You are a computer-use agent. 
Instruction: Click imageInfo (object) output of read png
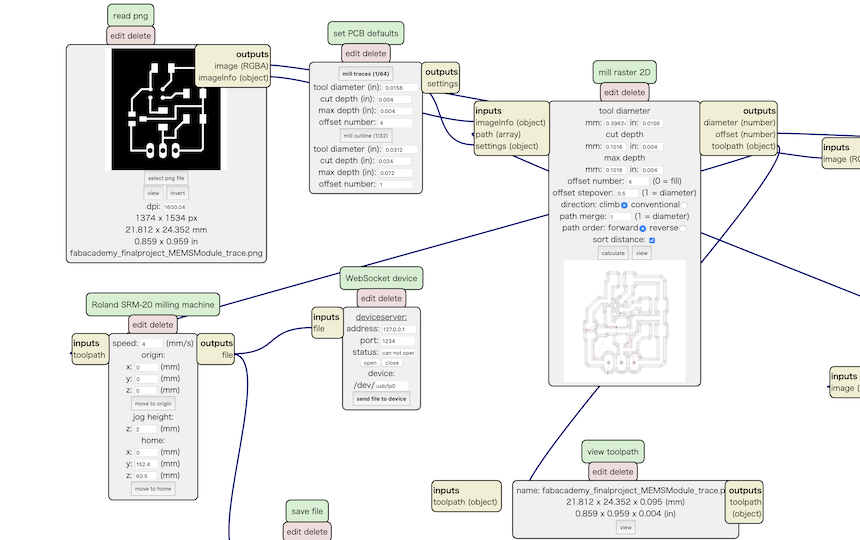pos(234,78)
